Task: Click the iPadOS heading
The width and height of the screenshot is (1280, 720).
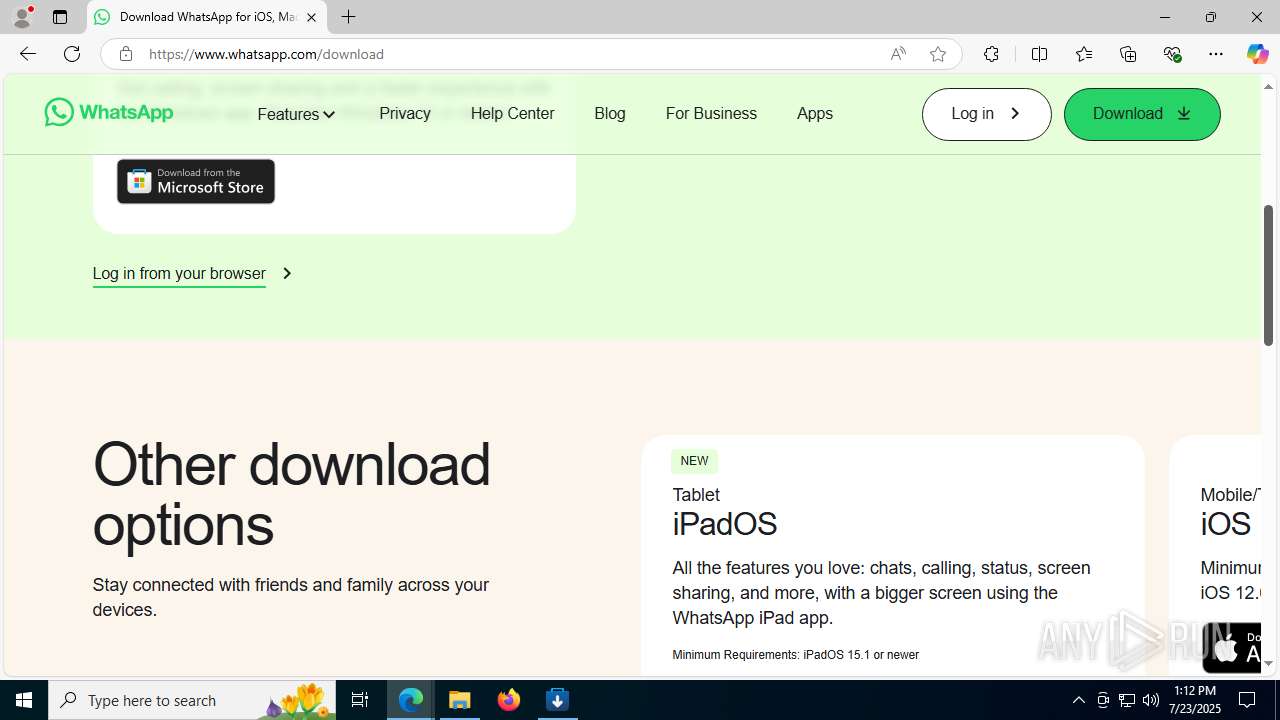Action: [725, 524]
